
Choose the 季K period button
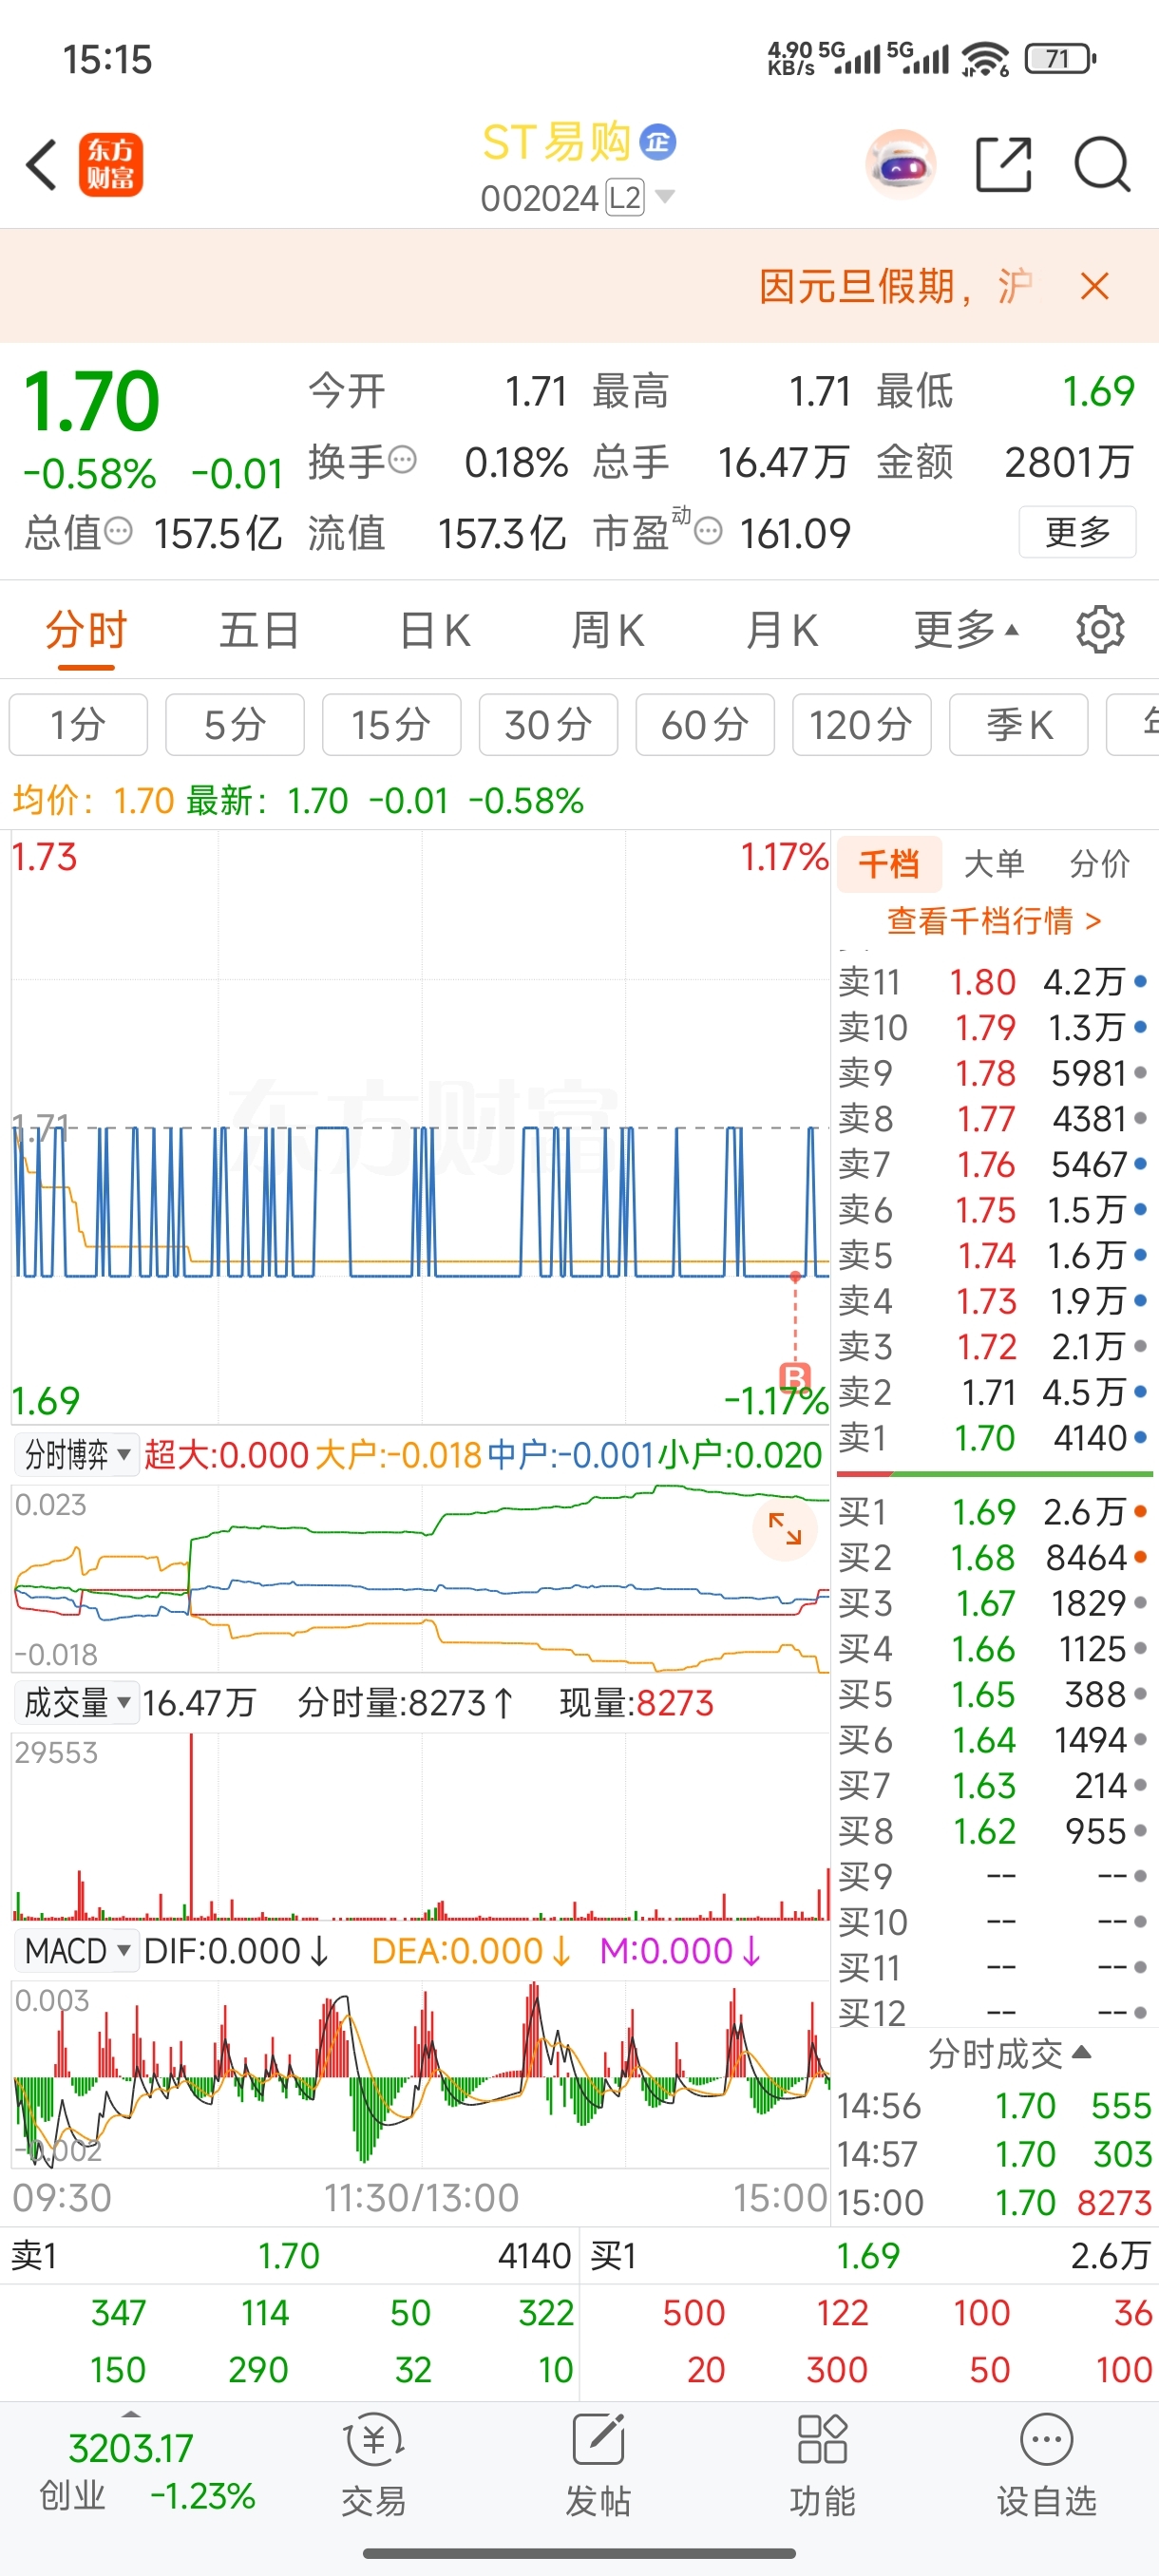click(1018, 725)
